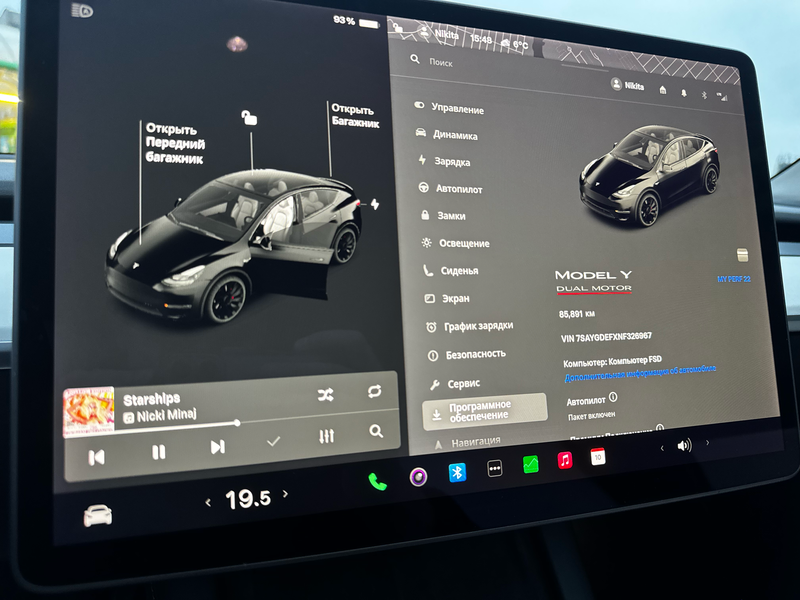Tap the speaker volume icon
This screenshot has width=800, height=600.
684,445
